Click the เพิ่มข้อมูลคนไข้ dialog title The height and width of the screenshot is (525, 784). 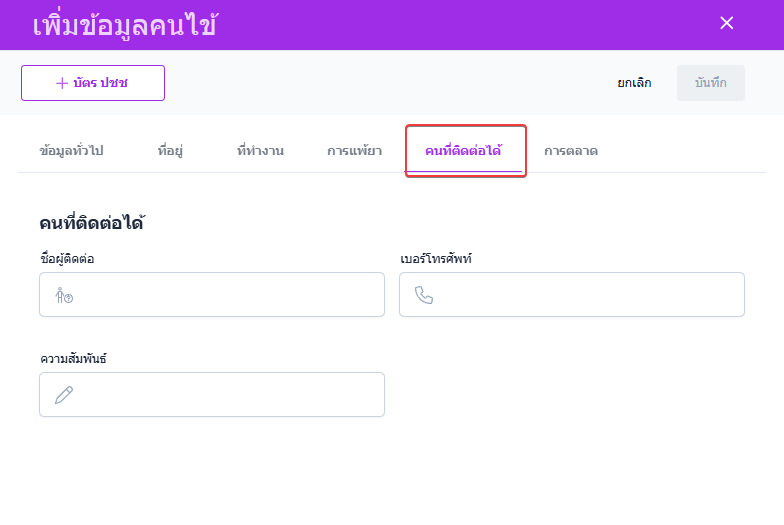pyautogui.click(x=125, y=25)
